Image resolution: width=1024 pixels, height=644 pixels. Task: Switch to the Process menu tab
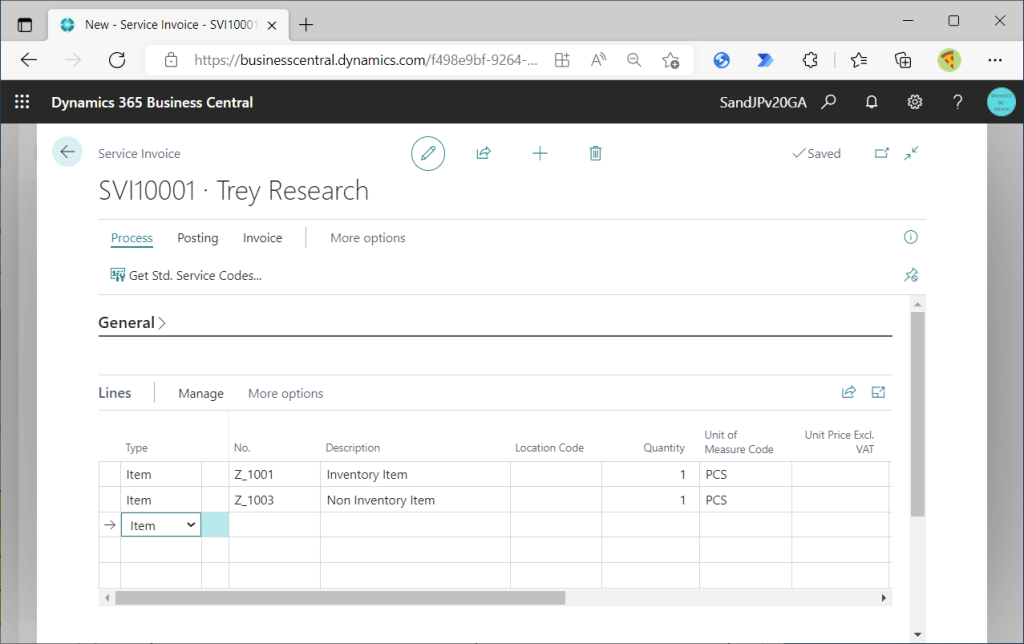click(132, 238)
